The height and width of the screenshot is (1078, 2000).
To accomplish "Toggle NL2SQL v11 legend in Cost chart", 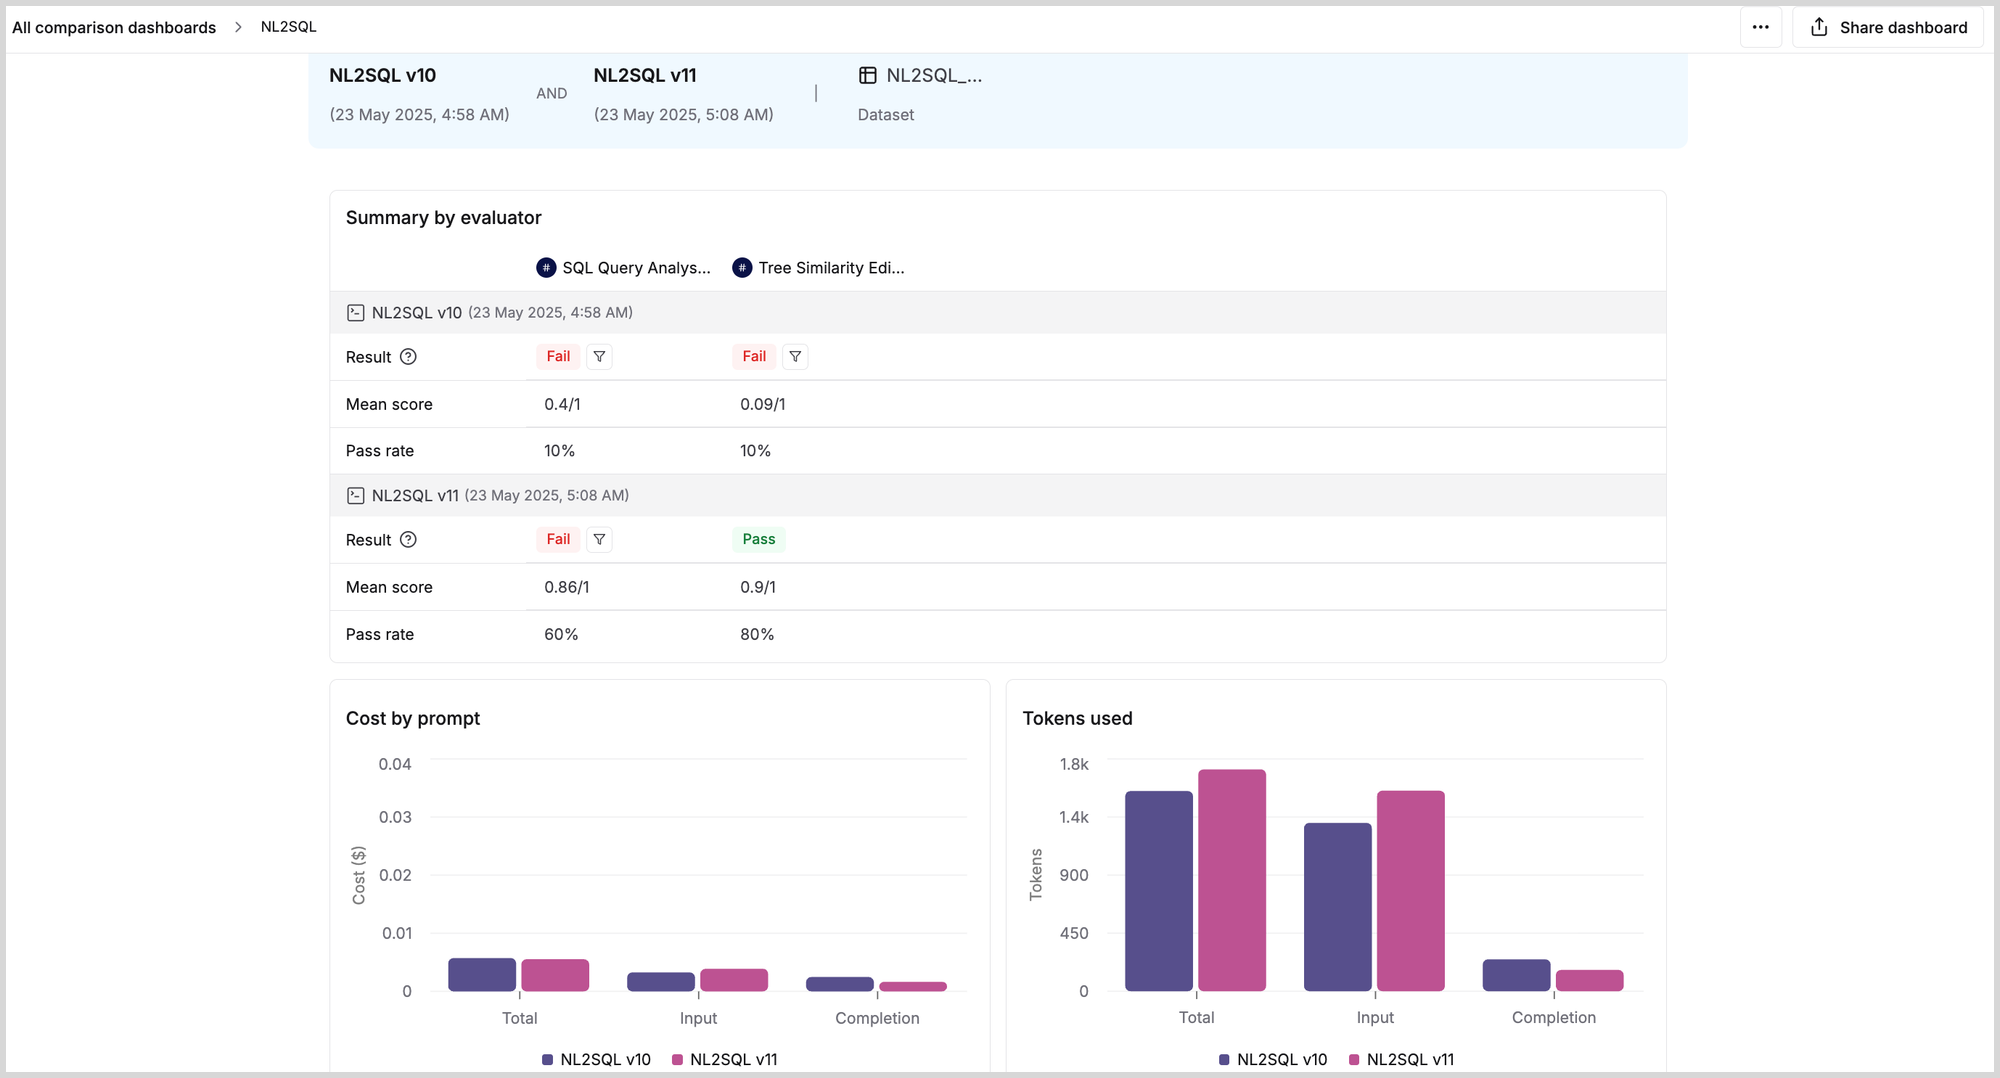I will click(724, 1059).
